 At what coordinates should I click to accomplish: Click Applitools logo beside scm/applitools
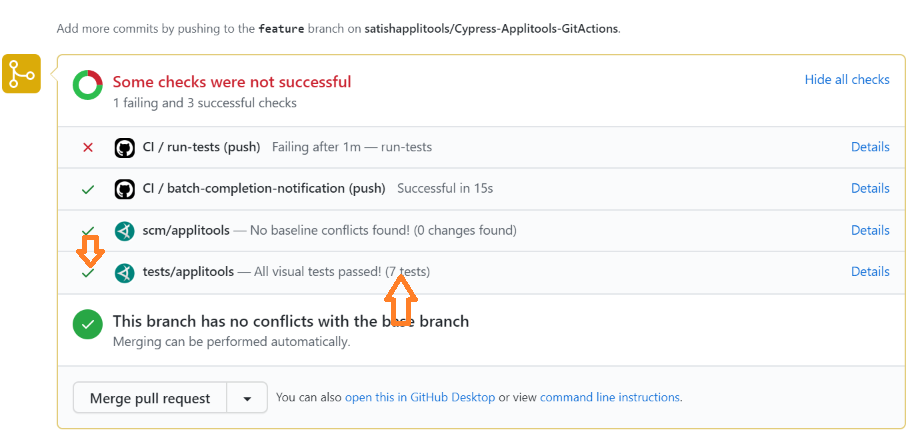125,230
